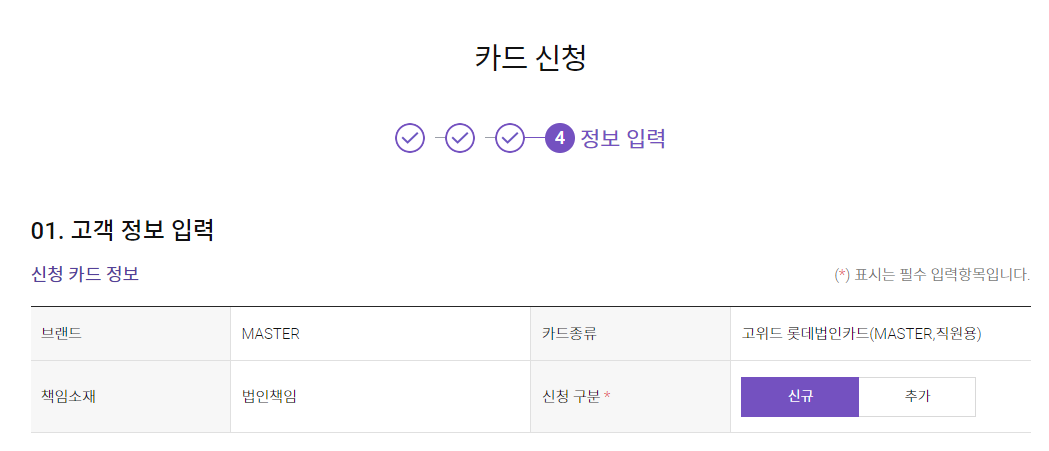Select the 신규 application type
The image size is (1049, 451).
coord(799,396)
